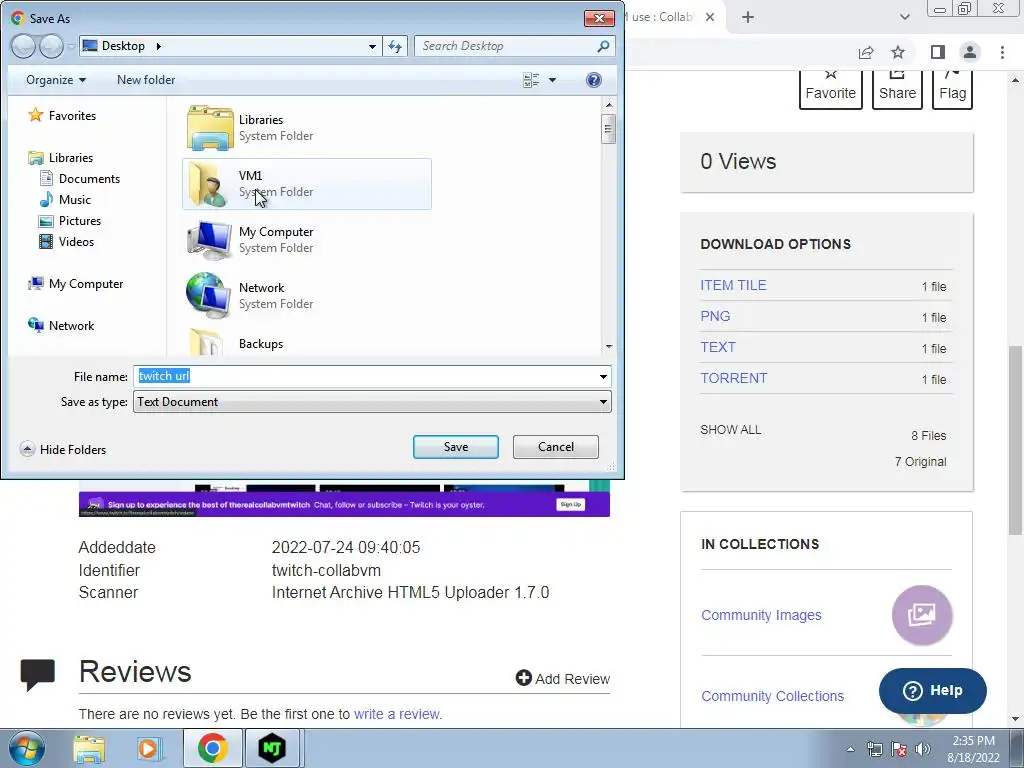Click the Cancel button
Image resolution: width=1024 pixels, height=768 pixels.
[x=556, y=447]
